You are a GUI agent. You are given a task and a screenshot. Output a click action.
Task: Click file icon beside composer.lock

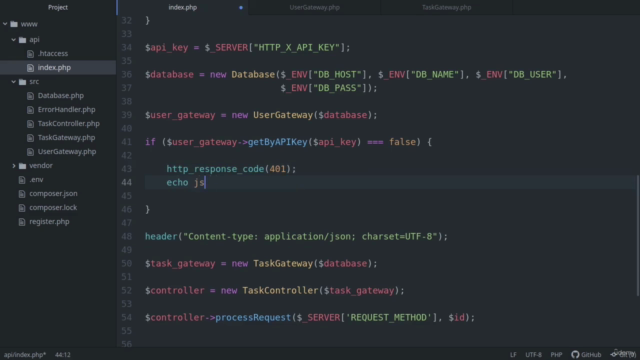coord(22,208)
